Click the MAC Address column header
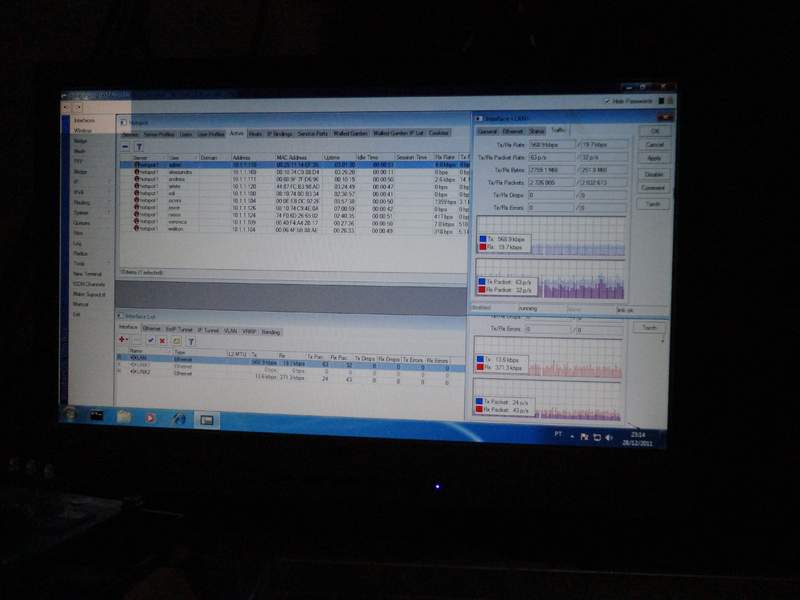The height and width of the screenshot is (600, 800). 298,157
